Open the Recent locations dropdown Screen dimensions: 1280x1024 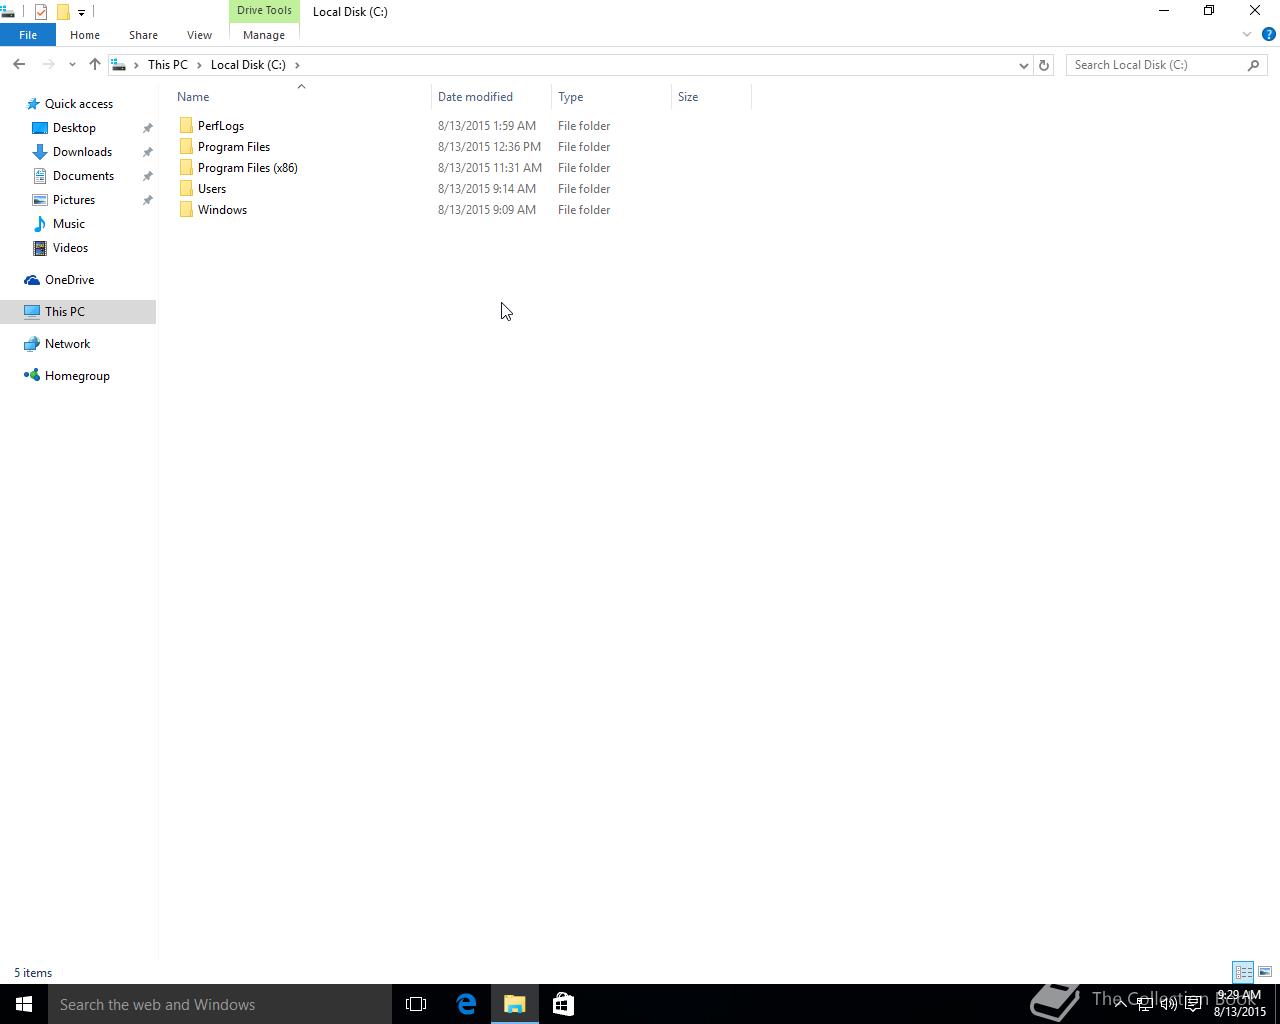coord(72,65)
